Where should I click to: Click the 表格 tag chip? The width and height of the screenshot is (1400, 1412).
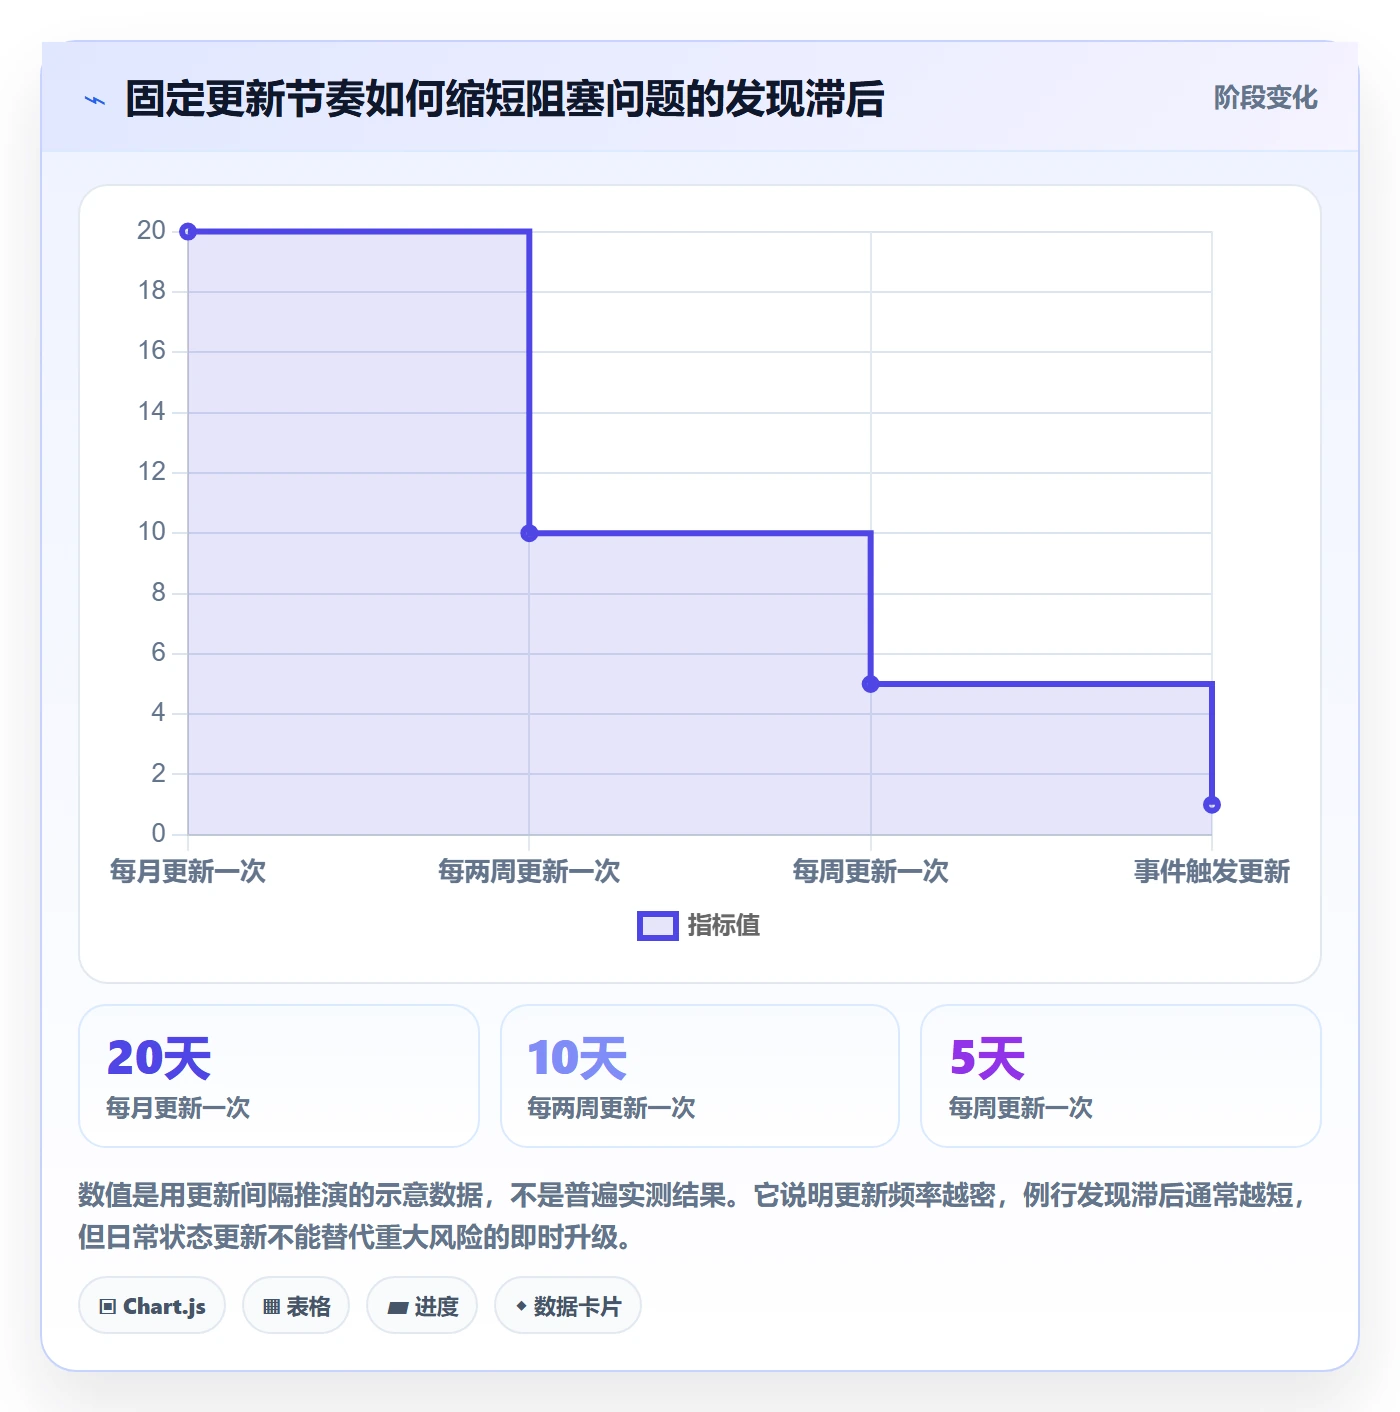tap(296, 1306)
